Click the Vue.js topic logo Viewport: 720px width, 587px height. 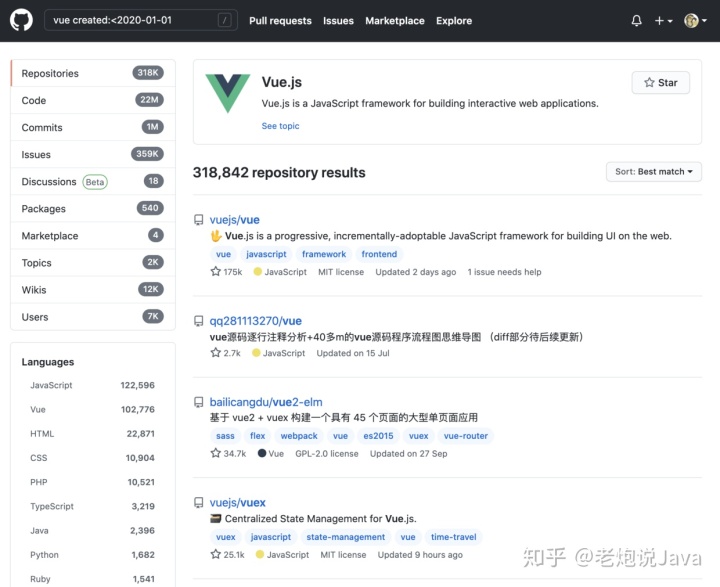point(227,93)
